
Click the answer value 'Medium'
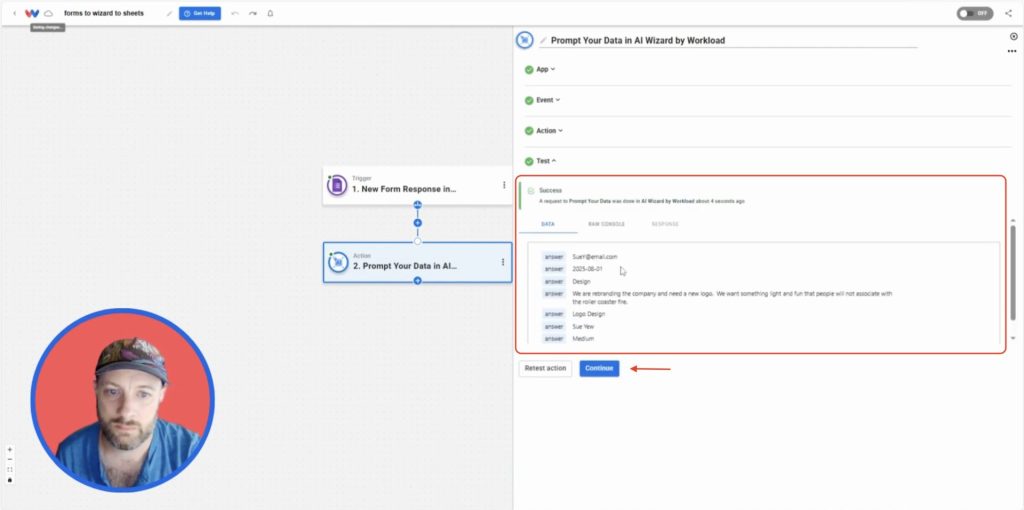(x=583, y=339)
